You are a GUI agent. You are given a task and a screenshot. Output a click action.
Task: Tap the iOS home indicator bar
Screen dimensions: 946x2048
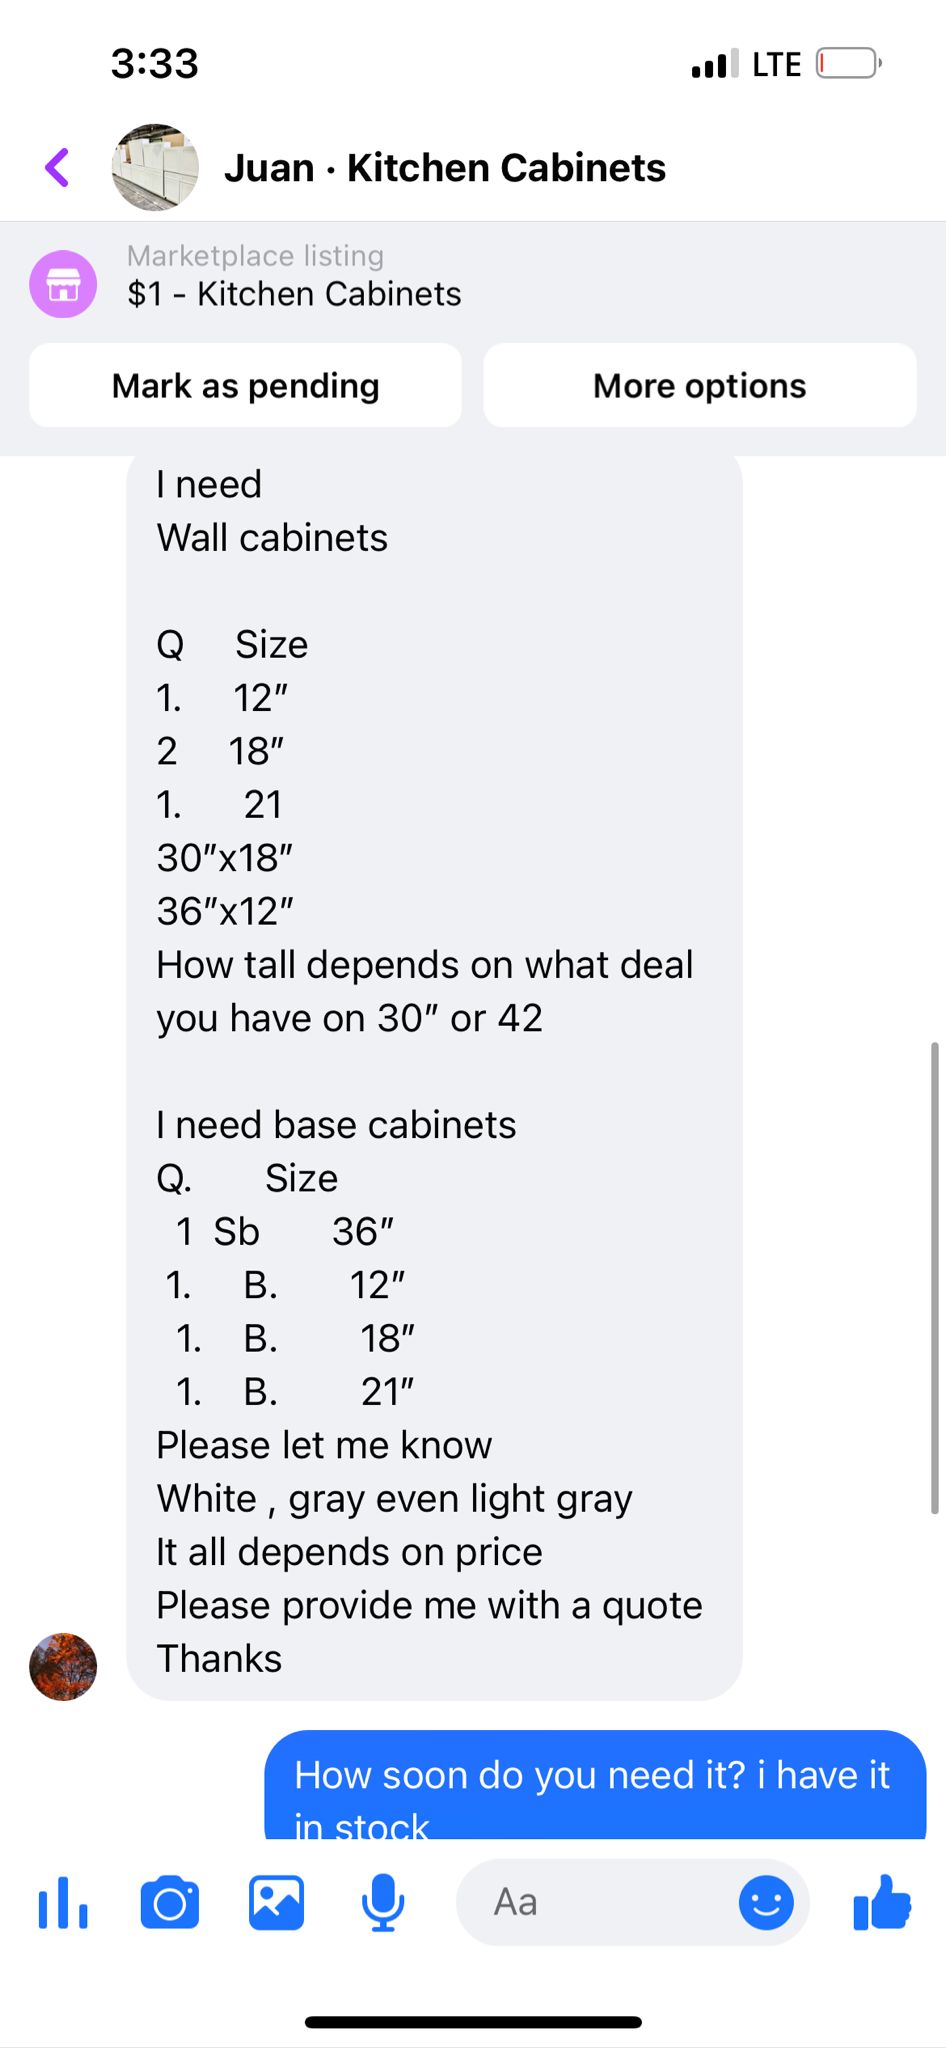pyautogui.click(x=473, y=2022)
